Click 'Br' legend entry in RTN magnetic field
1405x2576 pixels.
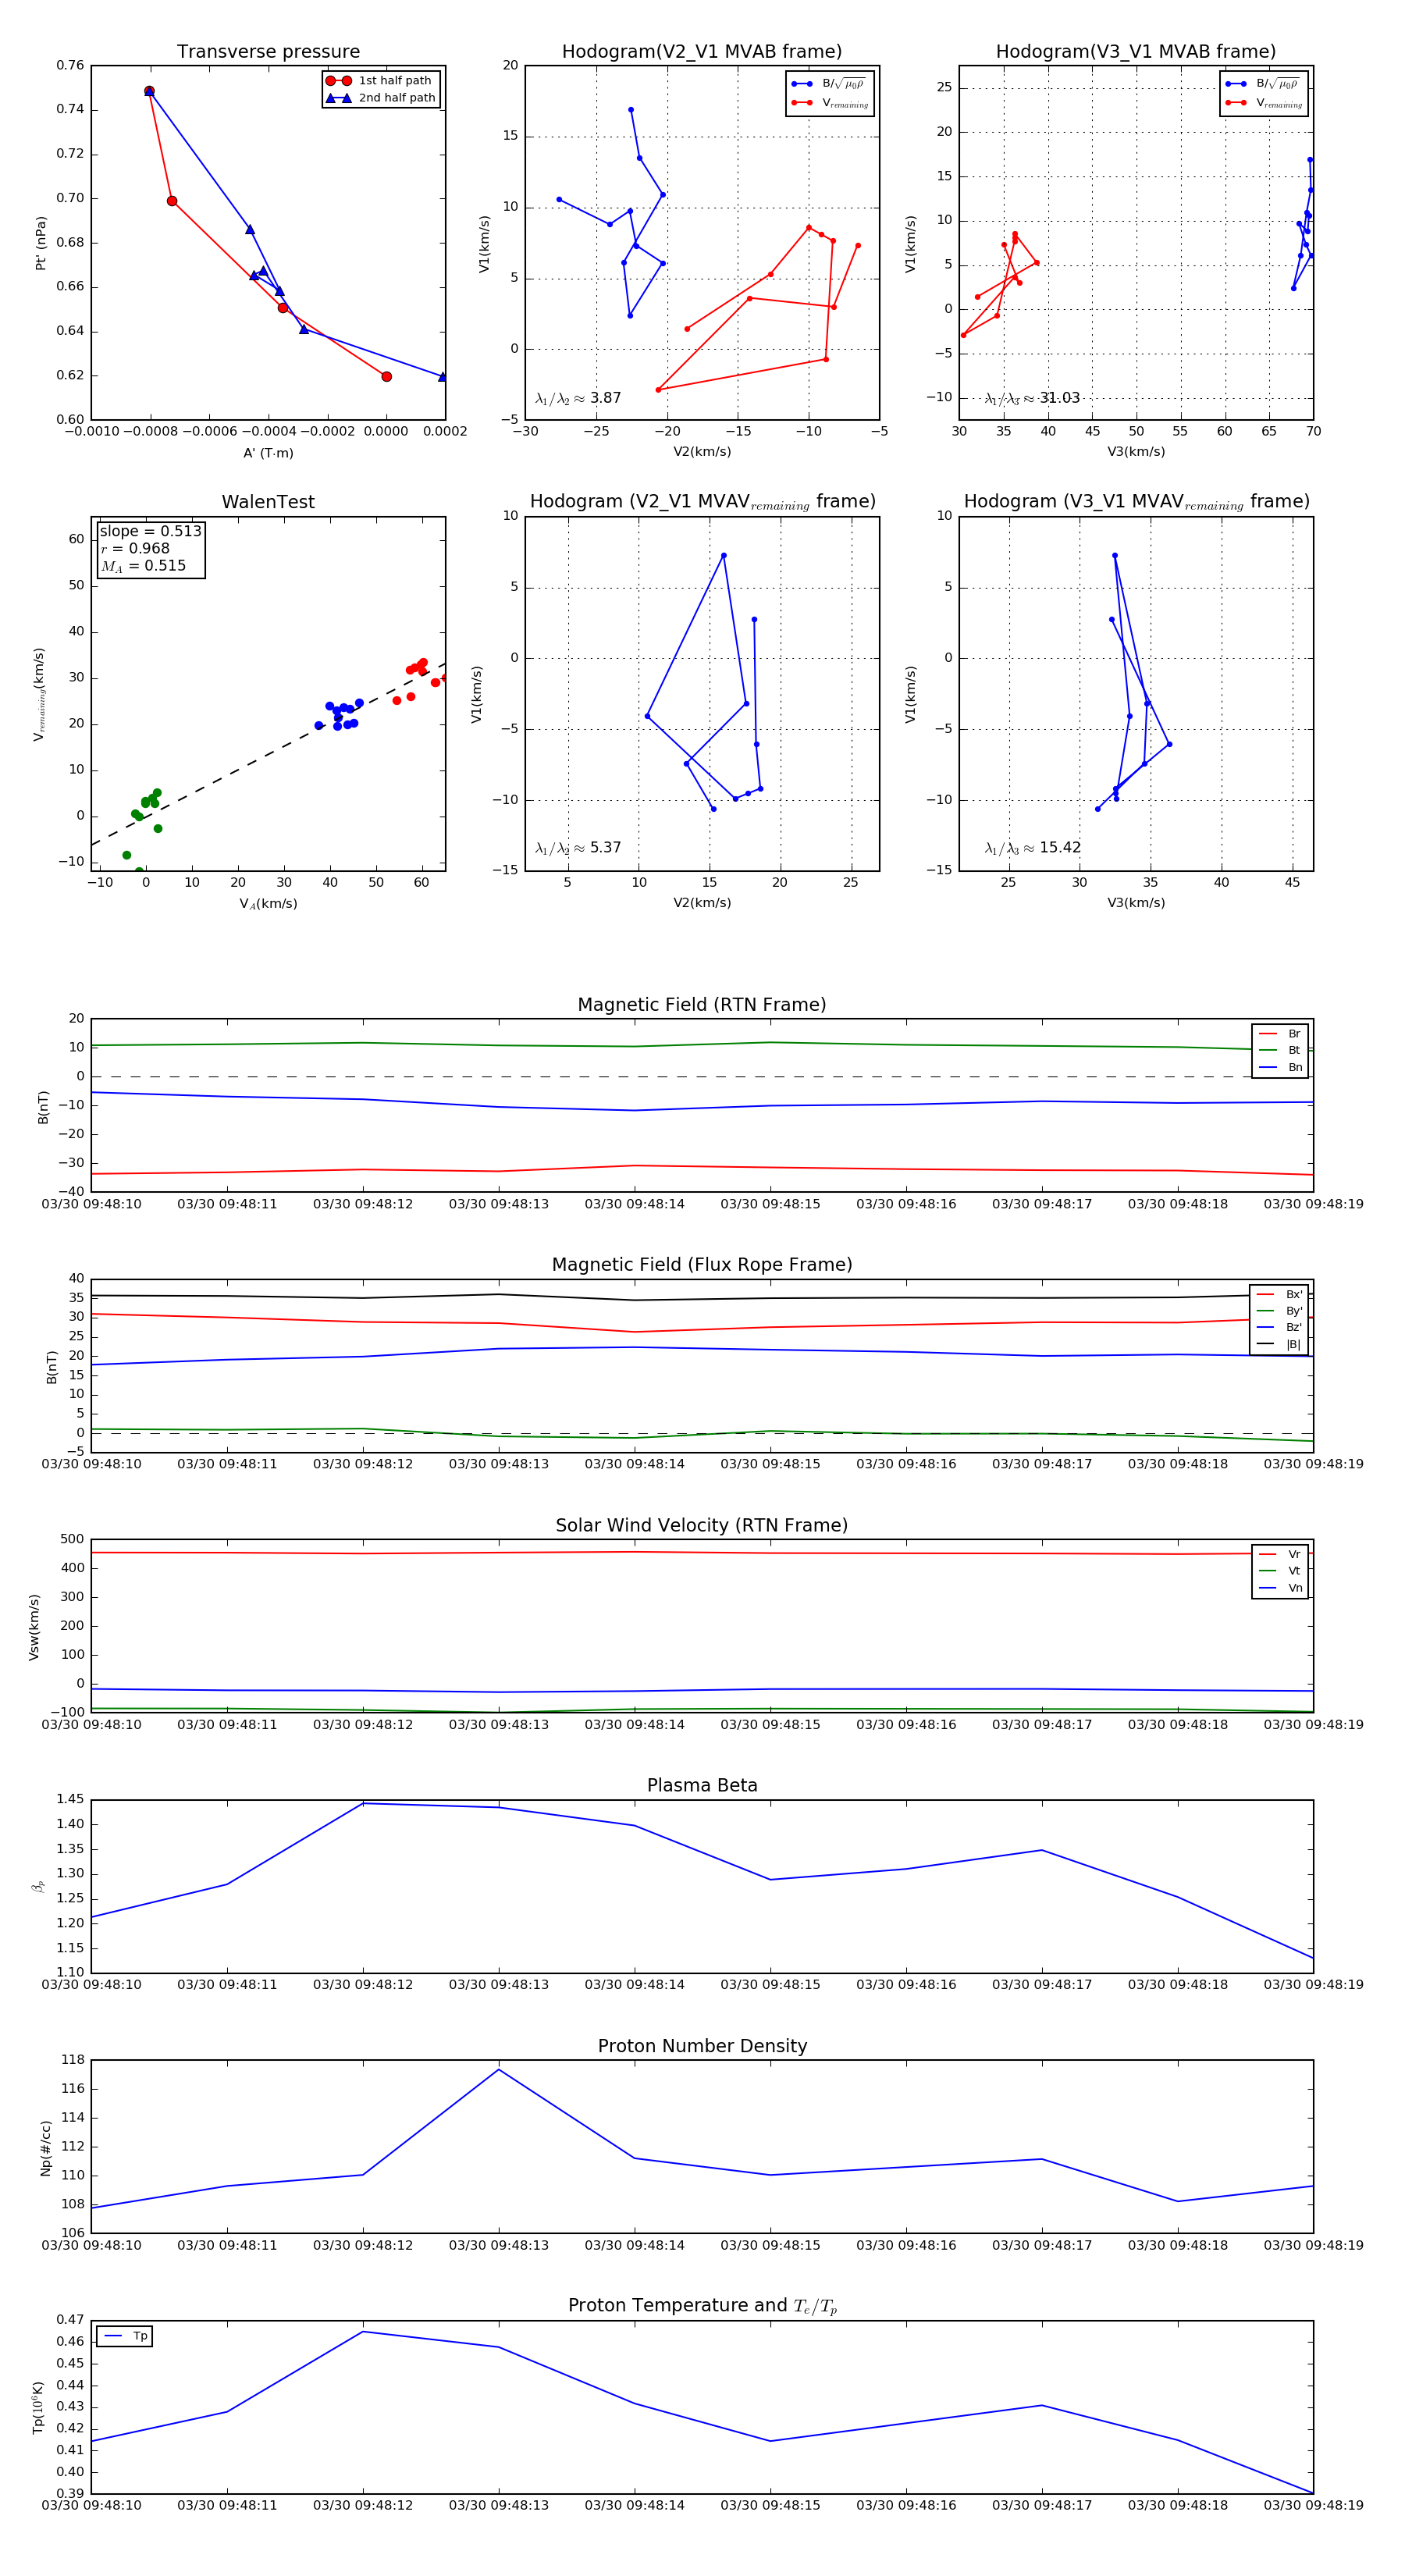click(1281, 1033)
